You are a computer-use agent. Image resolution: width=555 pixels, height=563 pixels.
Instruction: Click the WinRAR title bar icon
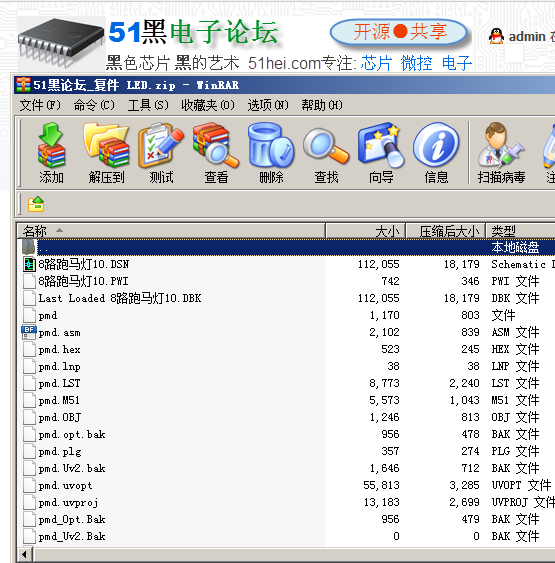(x=23, y=85)
